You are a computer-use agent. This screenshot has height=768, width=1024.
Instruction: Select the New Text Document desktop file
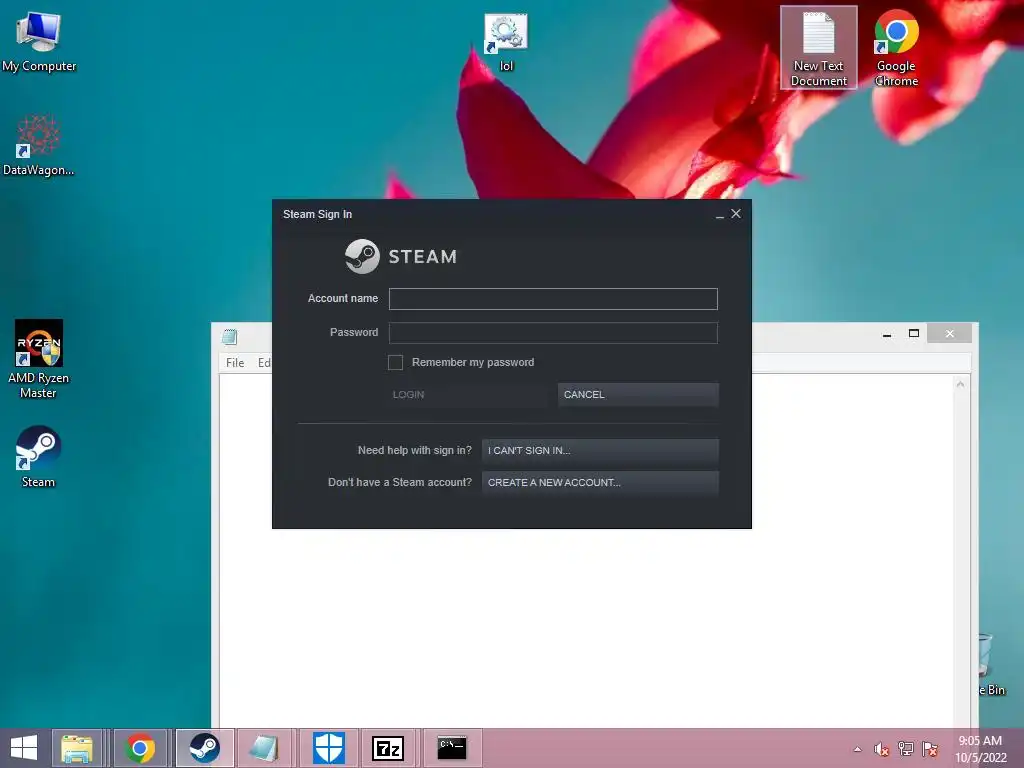(x=818, y=48)
